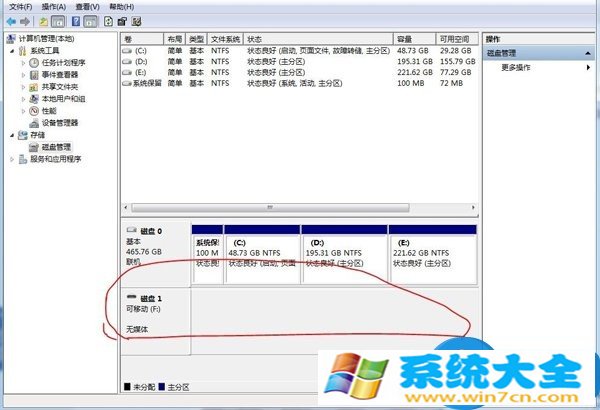Click the 事件查看器 icon
600x410 pixels.
point(34,75)
